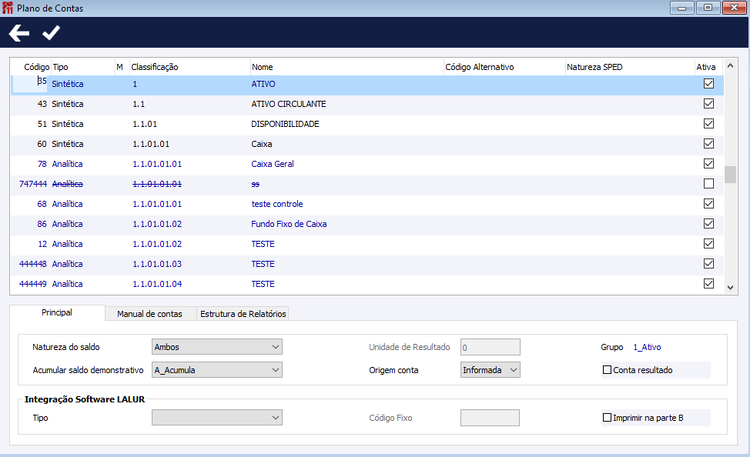This screenshot has height=457, width=750.
Task: Click the M column header
Action: click(120, 67)
